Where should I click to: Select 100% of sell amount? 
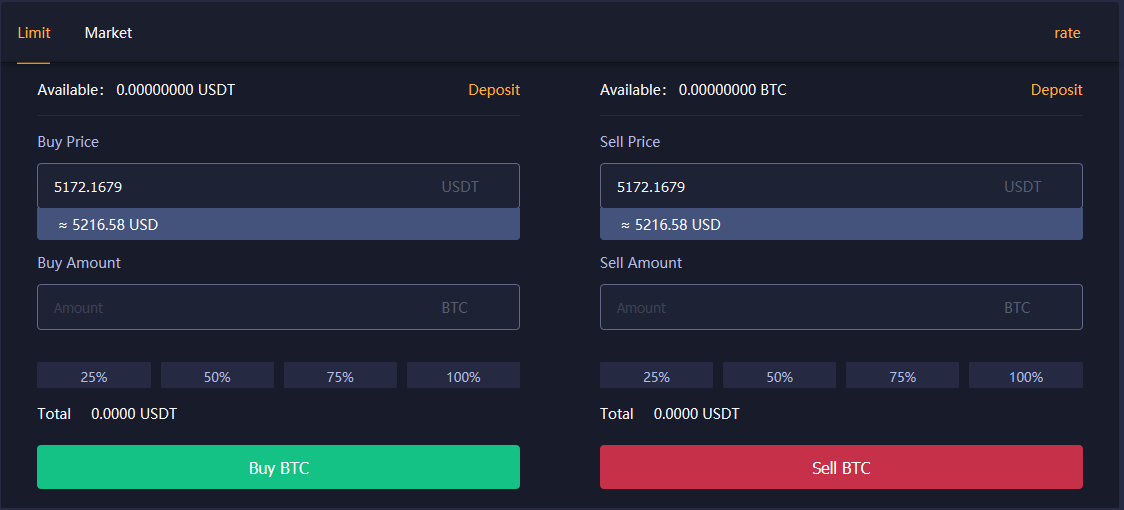coord(1025,377)
